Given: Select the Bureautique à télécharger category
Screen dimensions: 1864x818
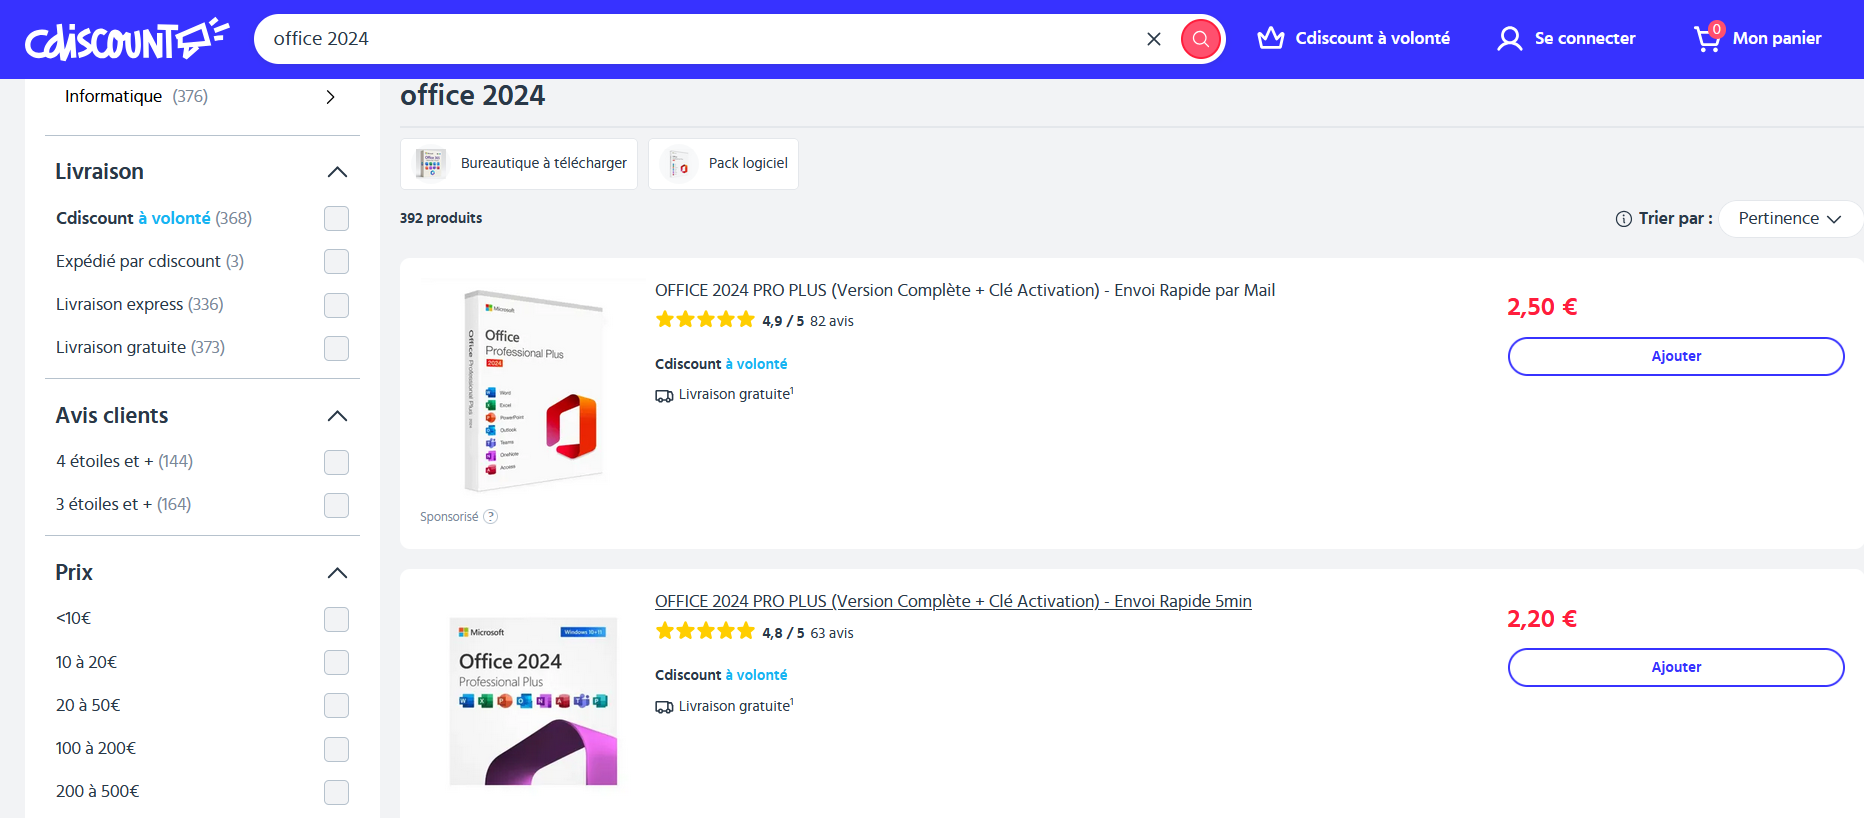Looking at the screenshot, I should click(x=519, y=164).
